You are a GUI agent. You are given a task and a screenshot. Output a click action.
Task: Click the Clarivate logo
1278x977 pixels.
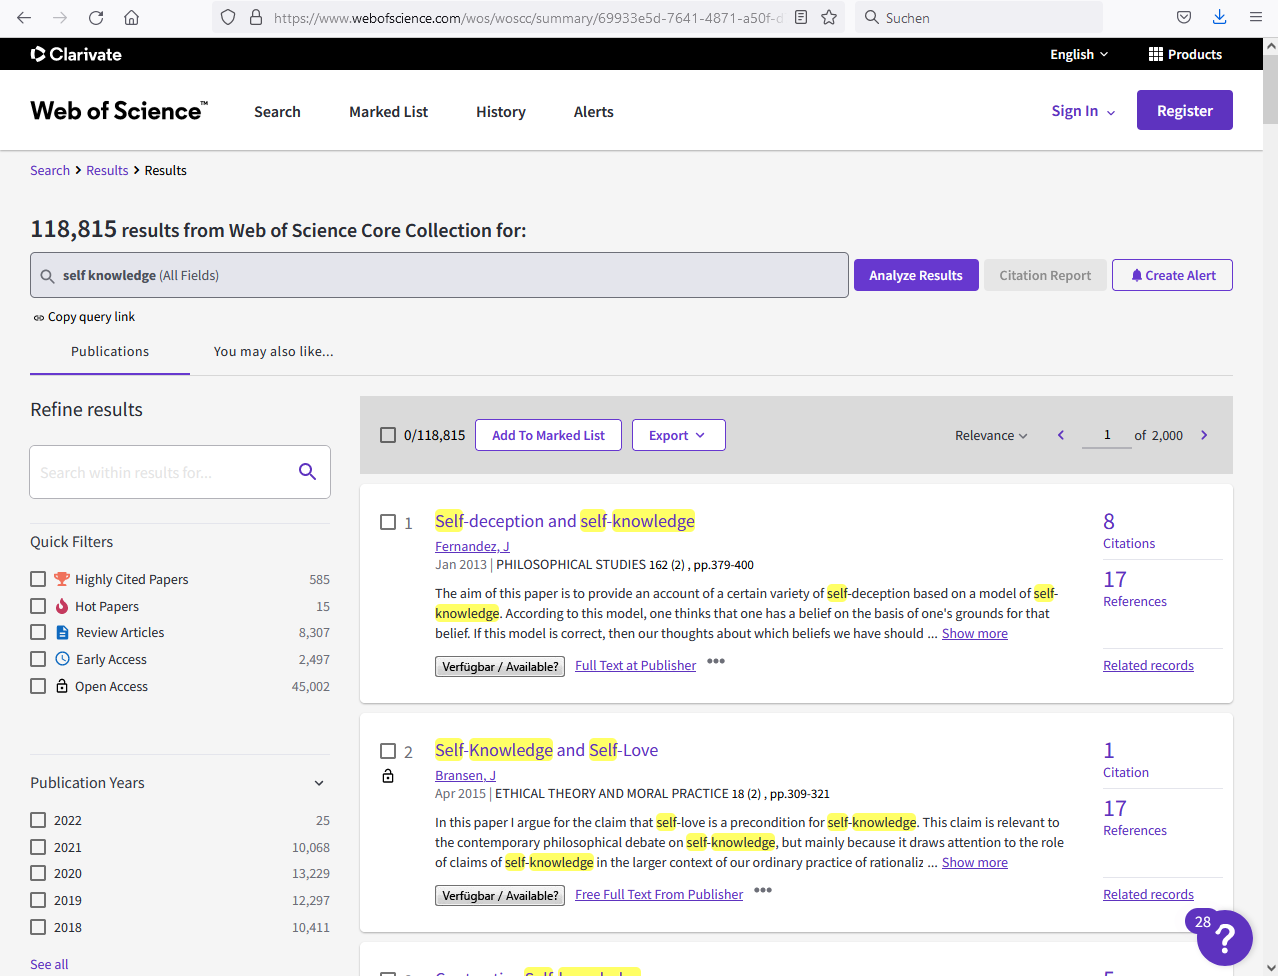(76, 54)
